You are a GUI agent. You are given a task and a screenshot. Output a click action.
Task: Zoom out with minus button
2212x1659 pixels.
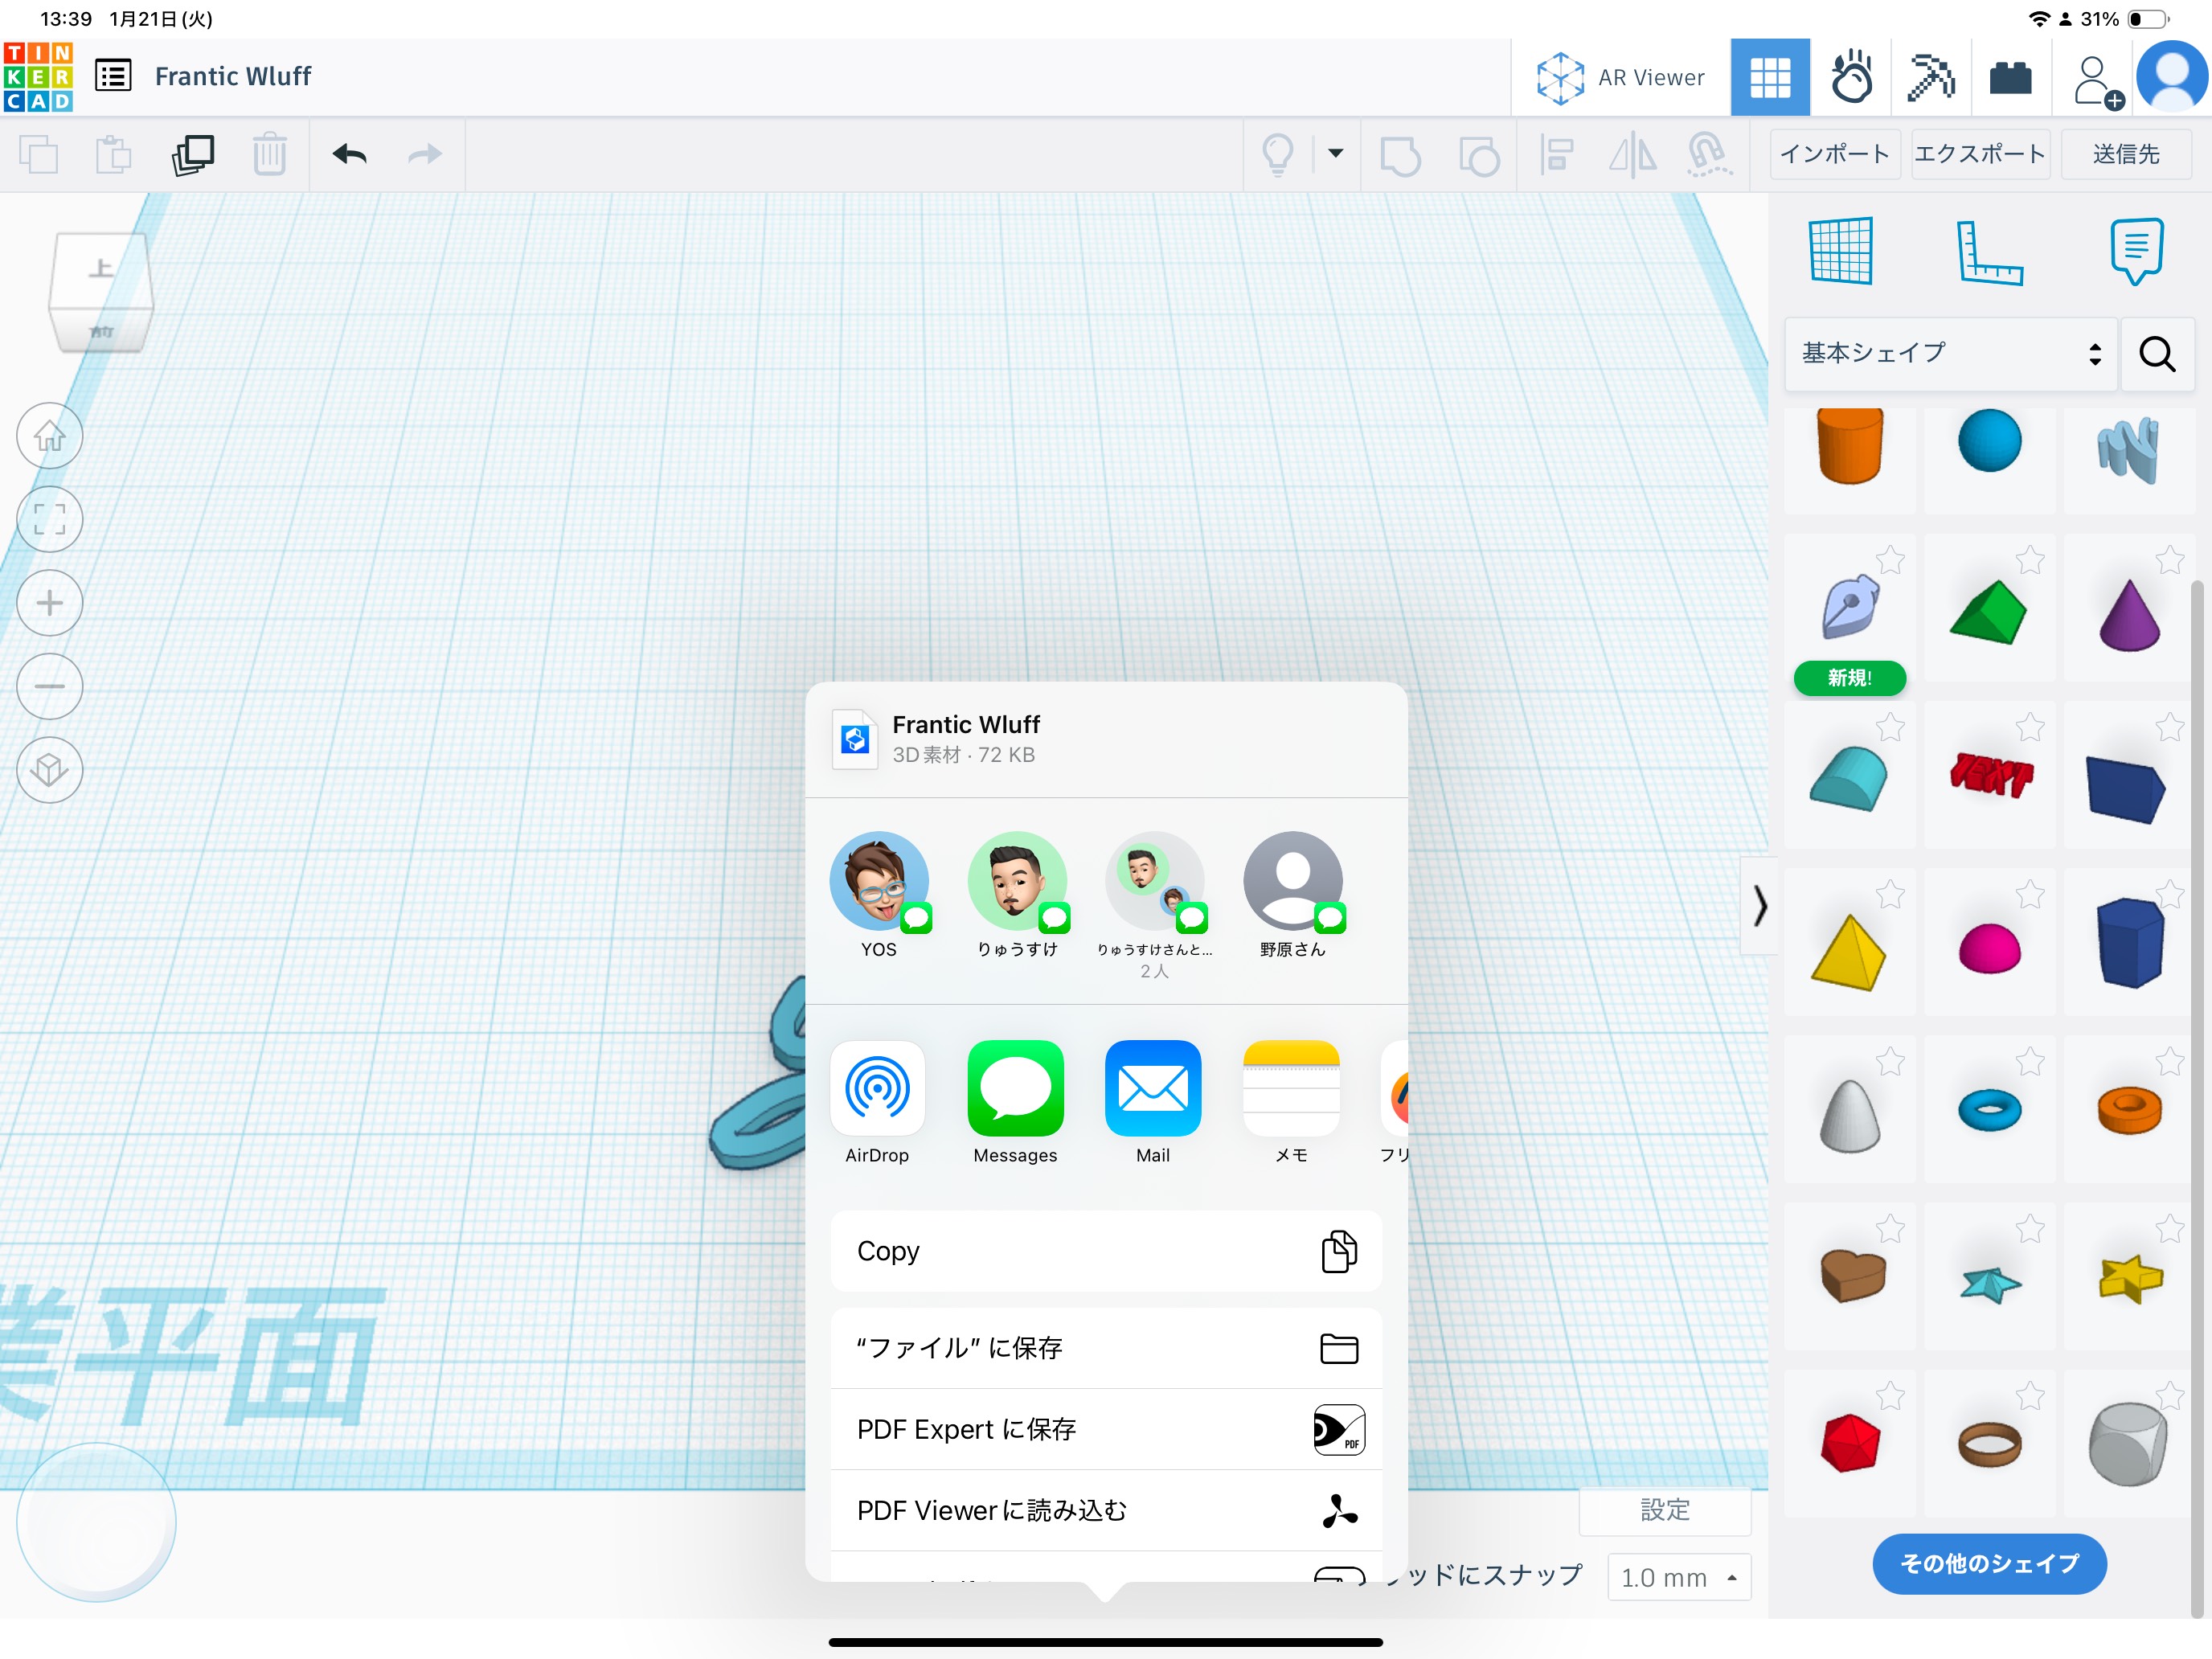click(49, 686)
